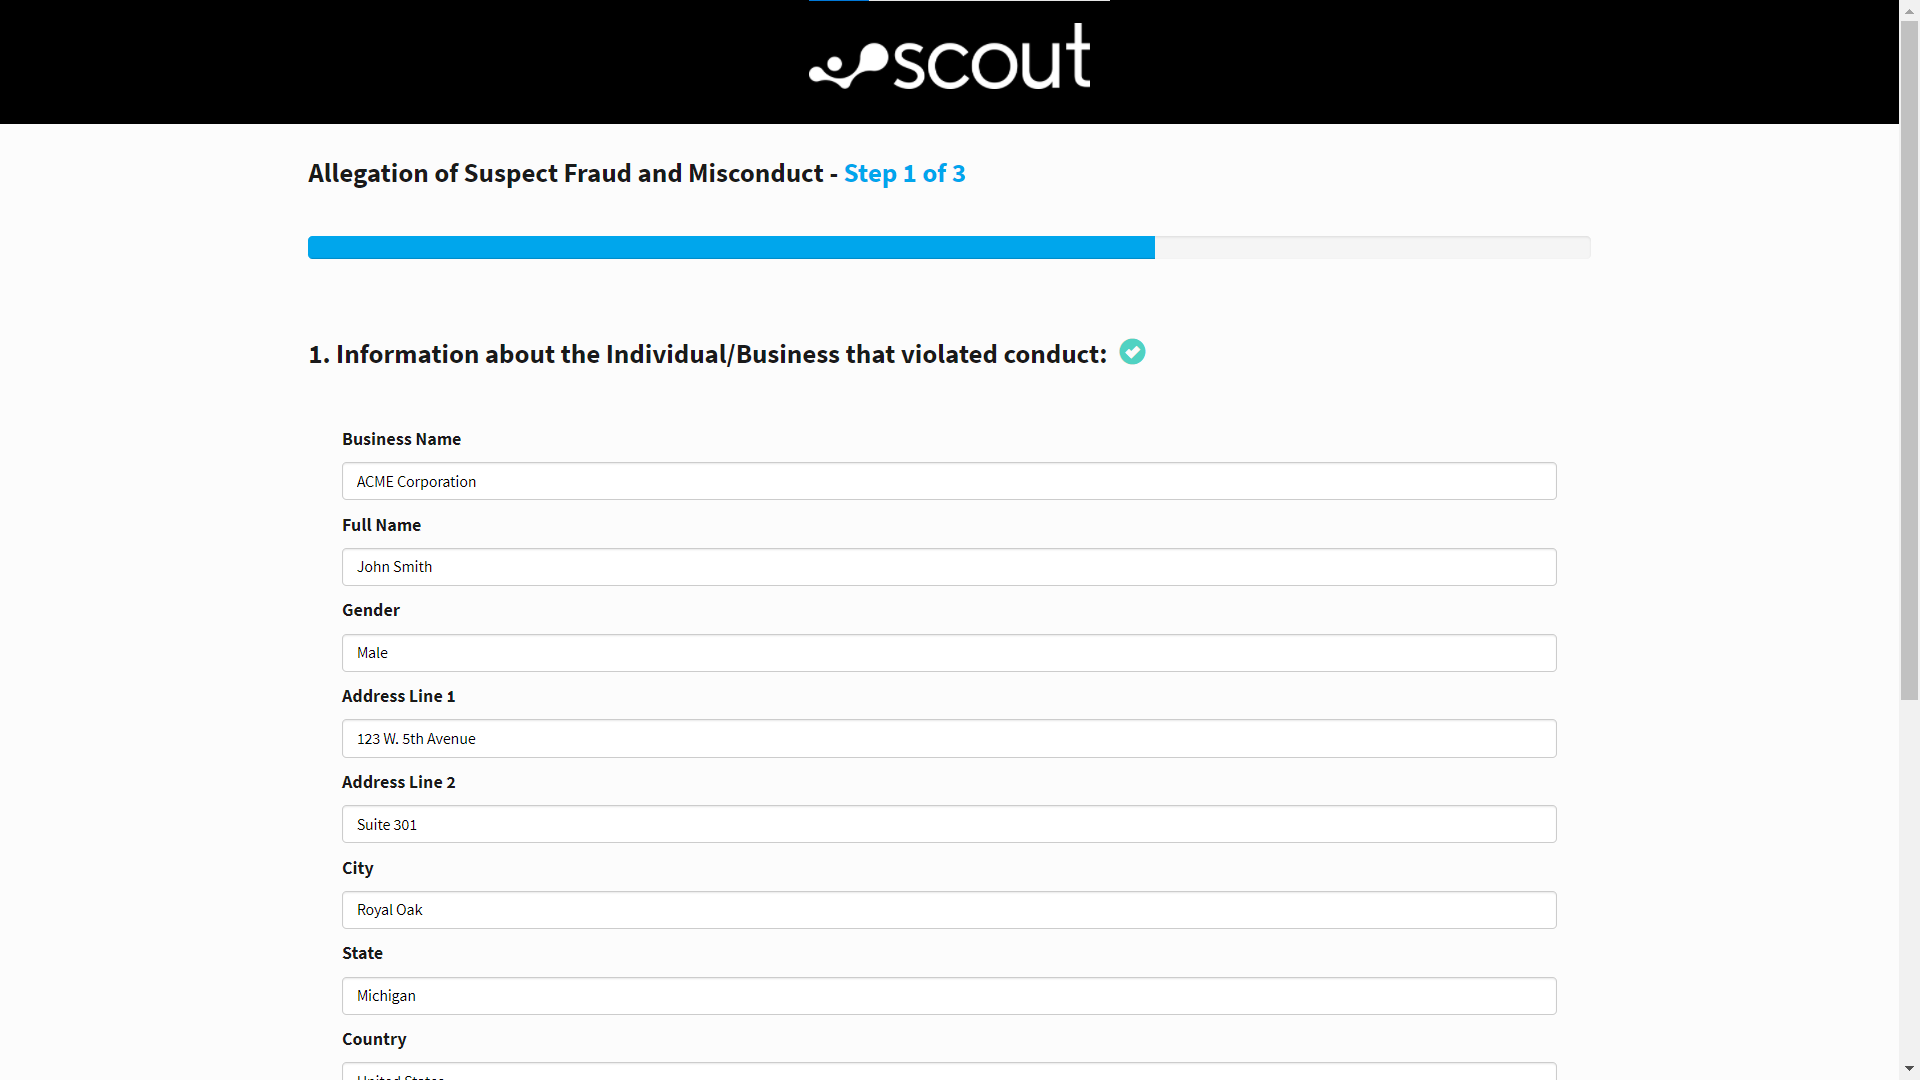Viewport: 1920px width, 1080px height.
Task: Click the vertical scrollbar thumb
Action: point(1909,360)
